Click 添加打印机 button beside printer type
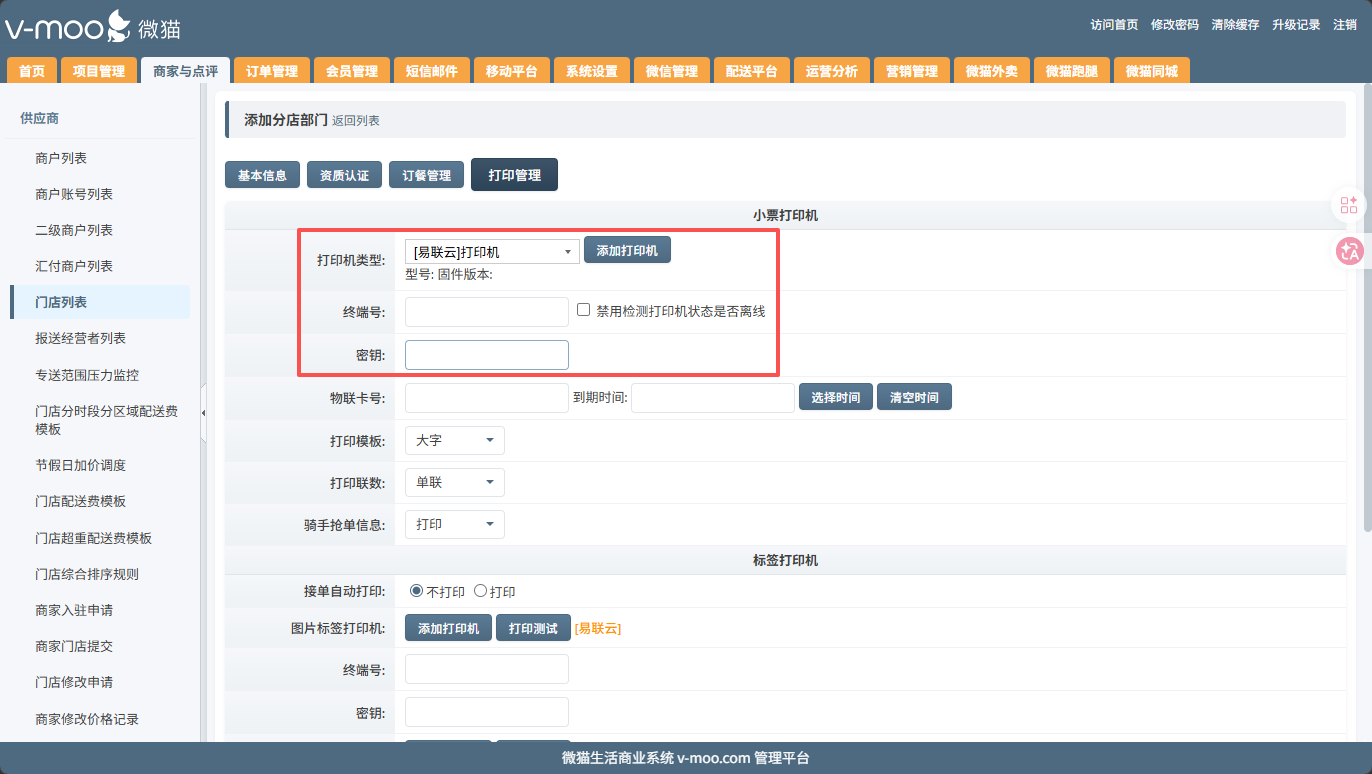This screenshot has height=774, width=1372. coord(627,251)
